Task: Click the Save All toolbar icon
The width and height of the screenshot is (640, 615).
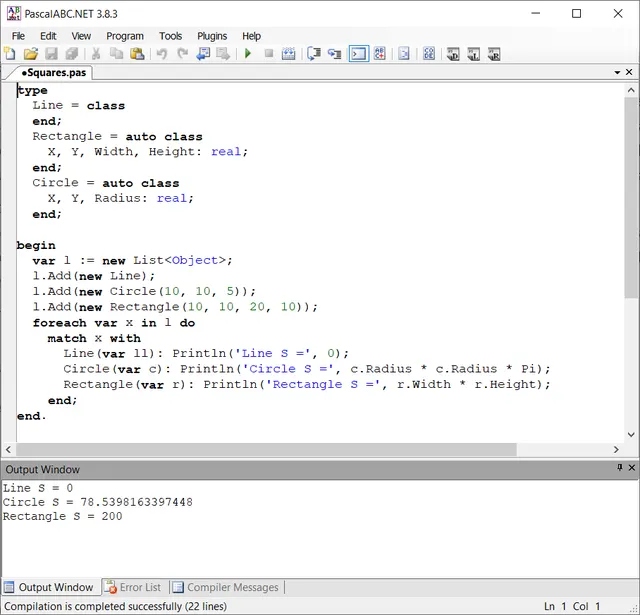Action: click(x=72, y=53)
